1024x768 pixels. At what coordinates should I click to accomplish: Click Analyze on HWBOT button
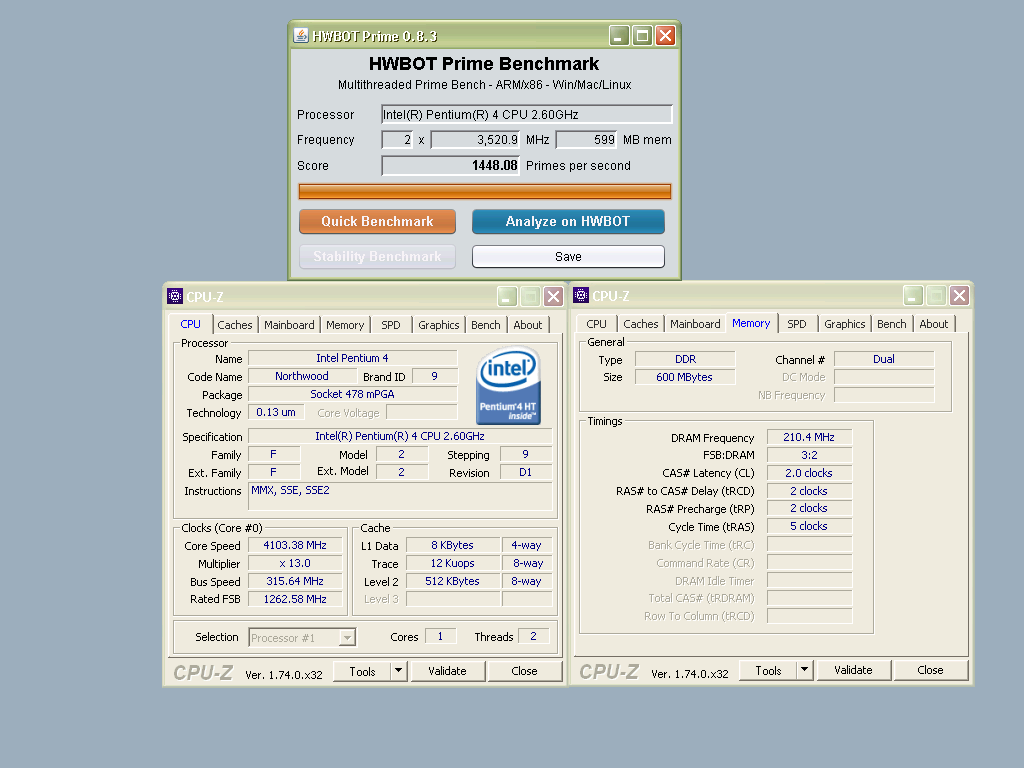pos(568,221)
